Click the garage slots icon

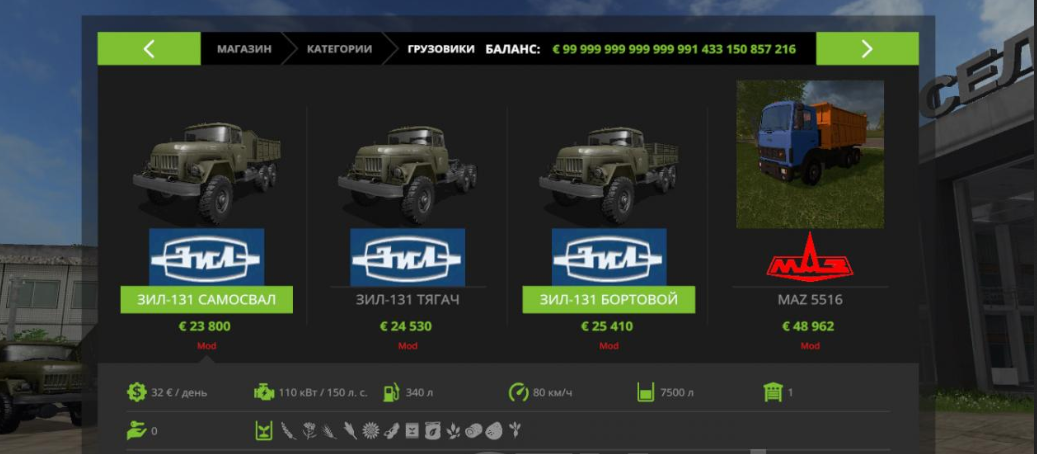point(772,392)
